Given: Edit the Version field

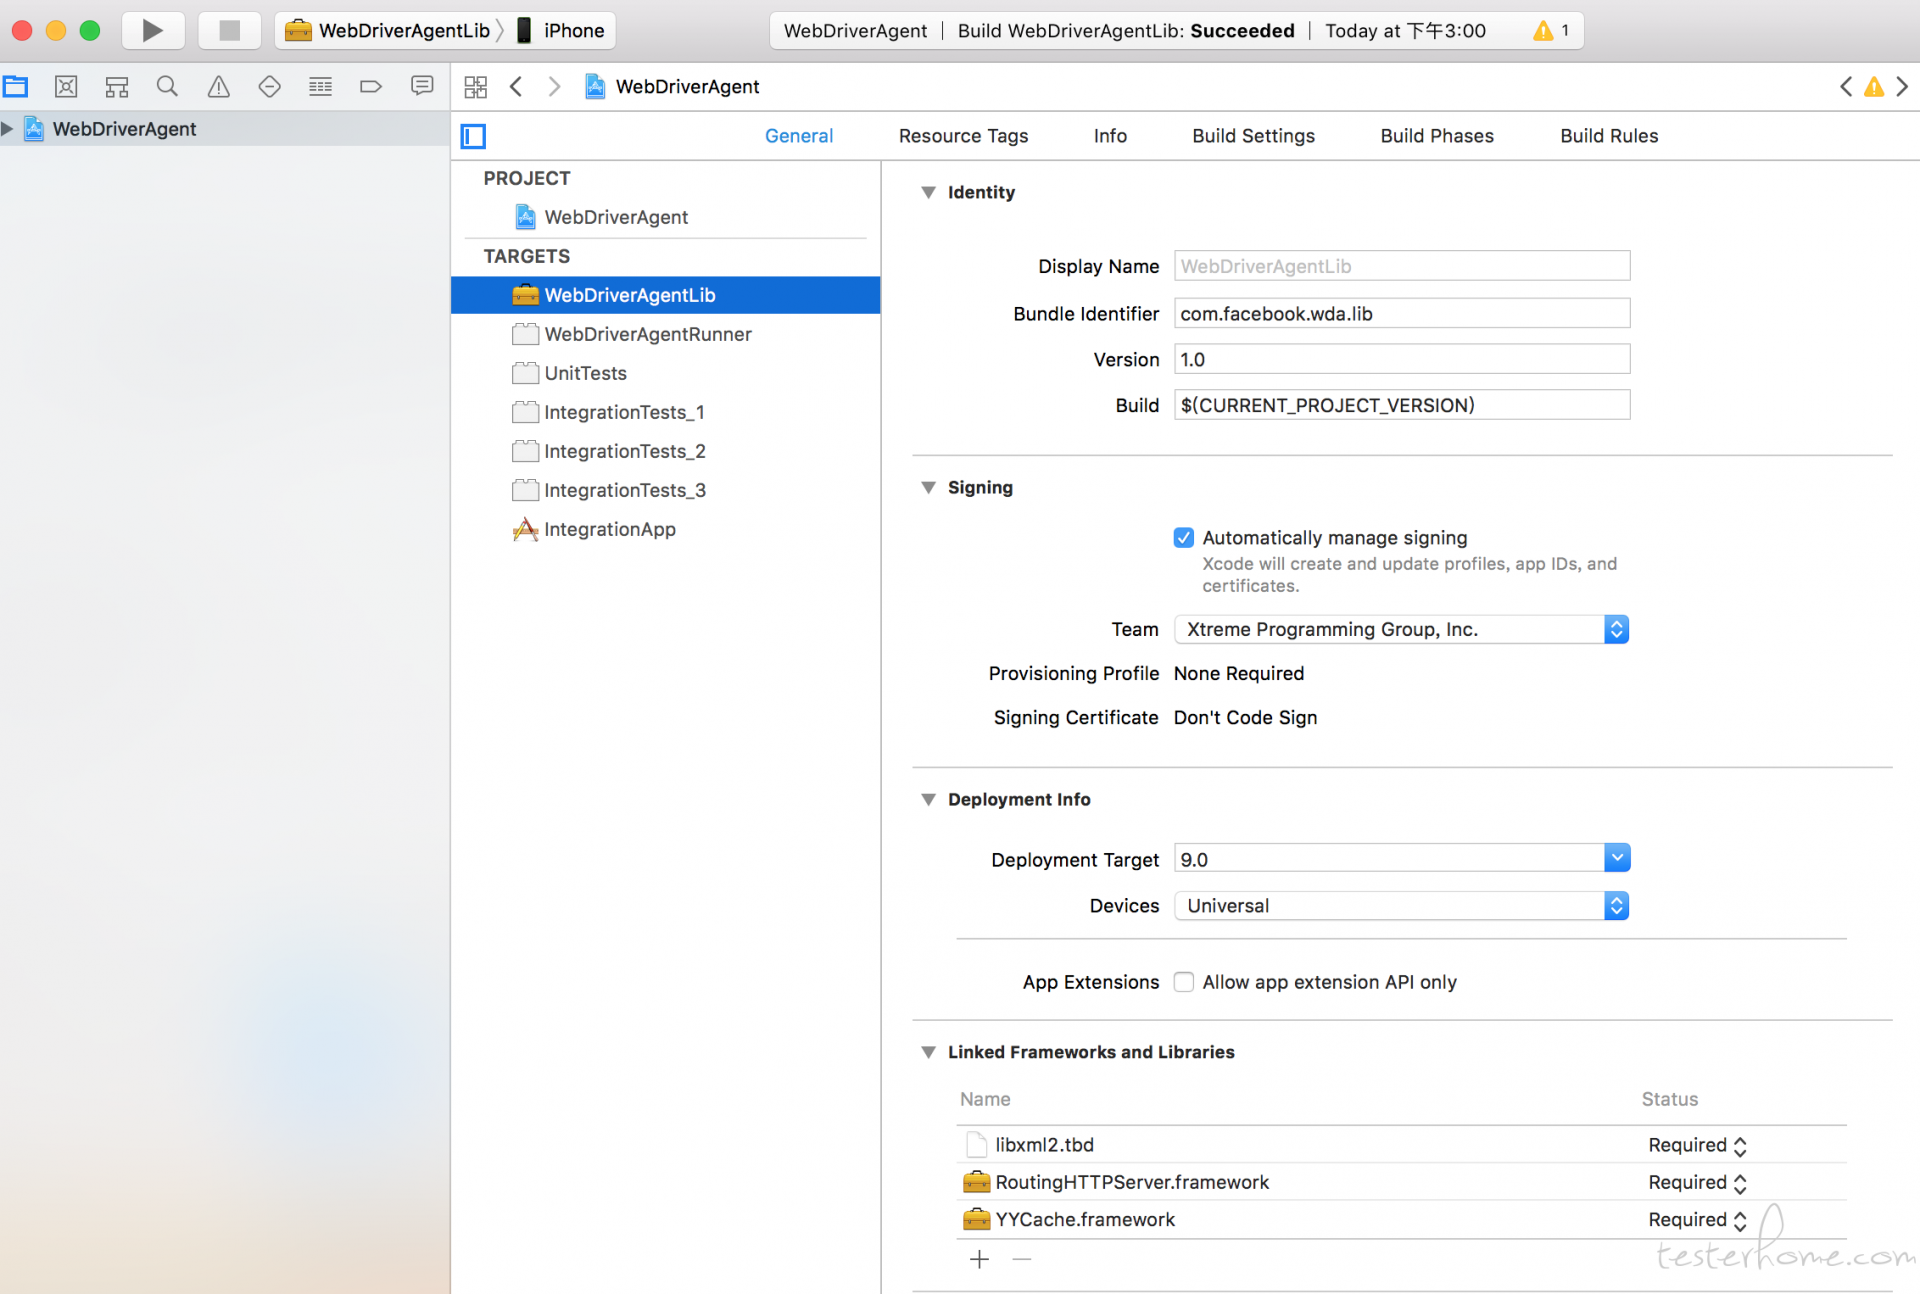Looking at the screenshot, I should coord(1402,359).
